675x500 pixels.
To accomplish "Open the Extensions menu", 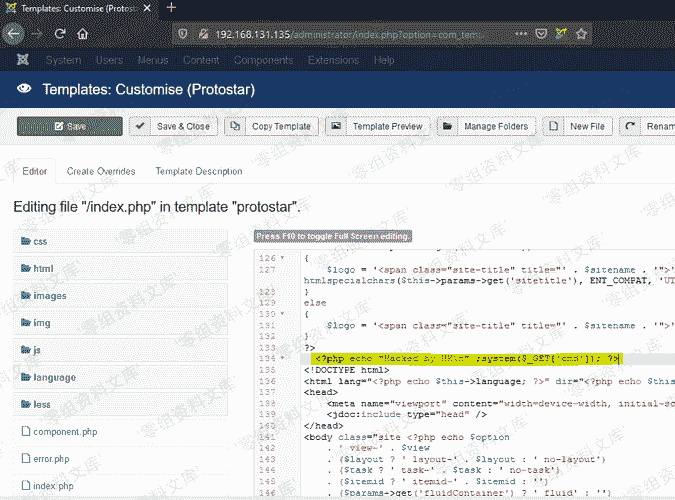I will coord(333,60).
